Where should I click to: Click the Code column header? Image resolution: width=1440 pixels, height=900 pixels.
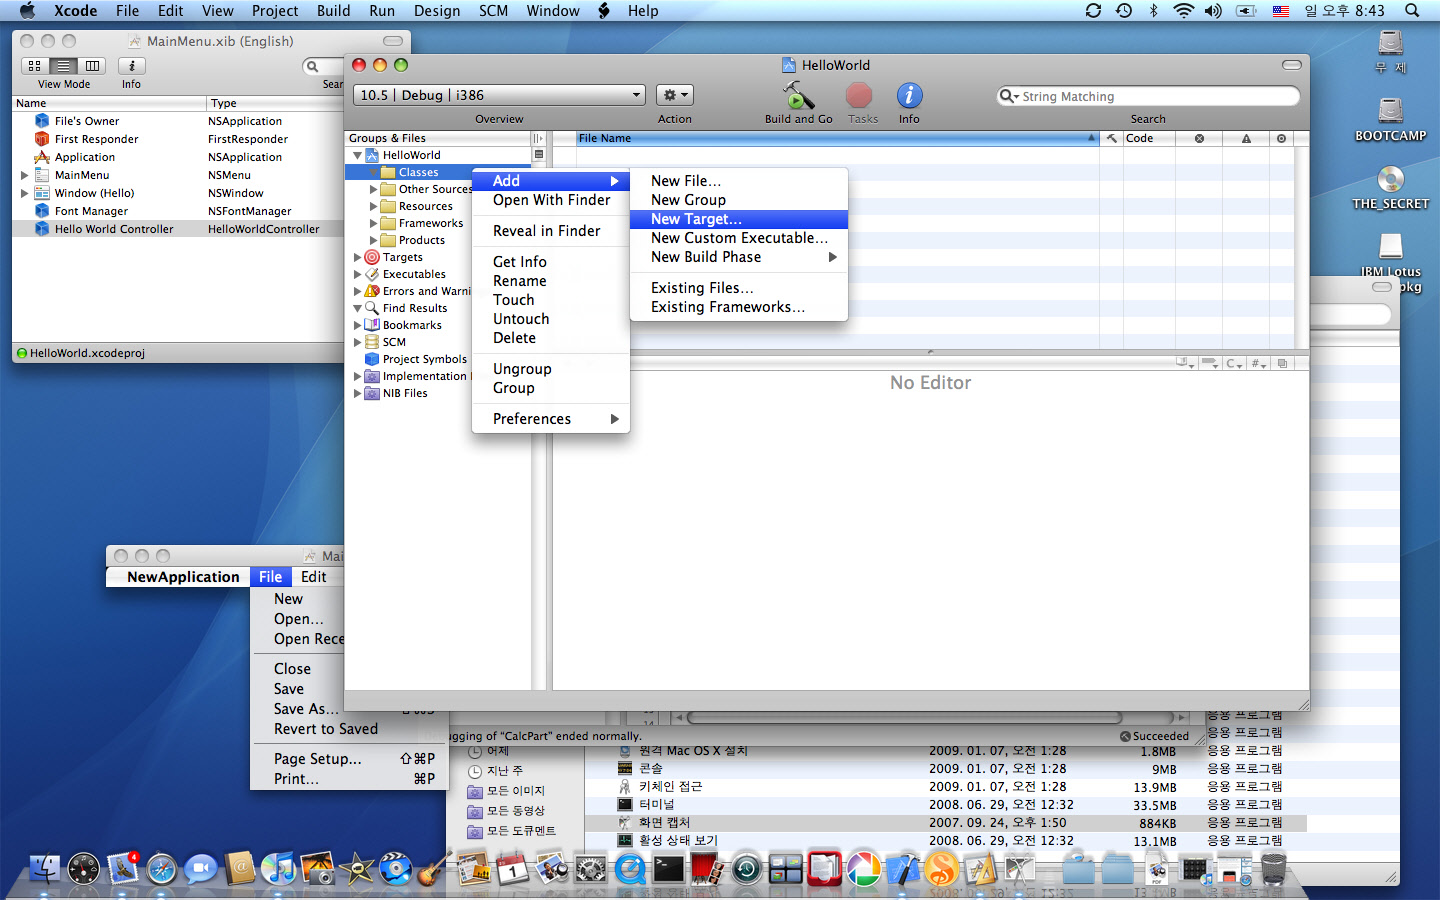1148,139
